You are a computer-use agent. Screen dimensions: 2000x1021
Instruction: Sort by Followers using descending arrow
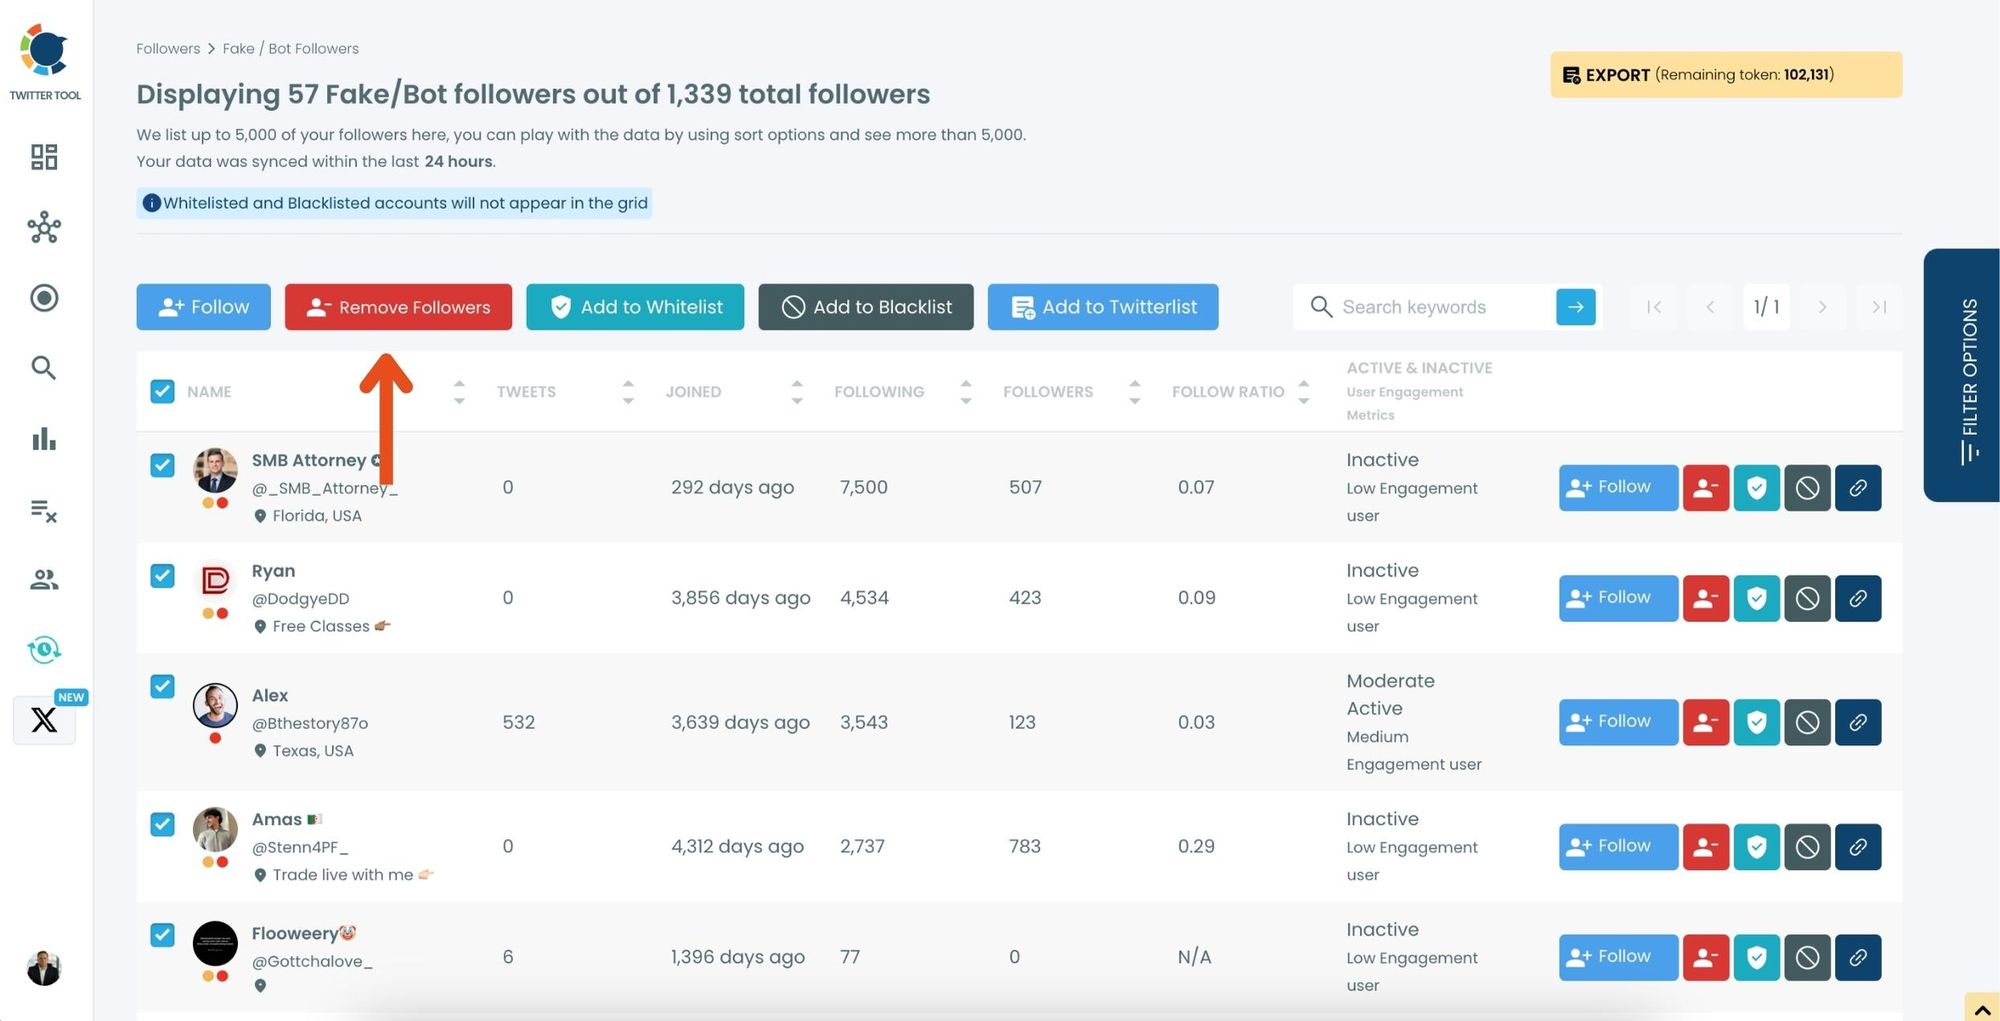click(1135, 399)
